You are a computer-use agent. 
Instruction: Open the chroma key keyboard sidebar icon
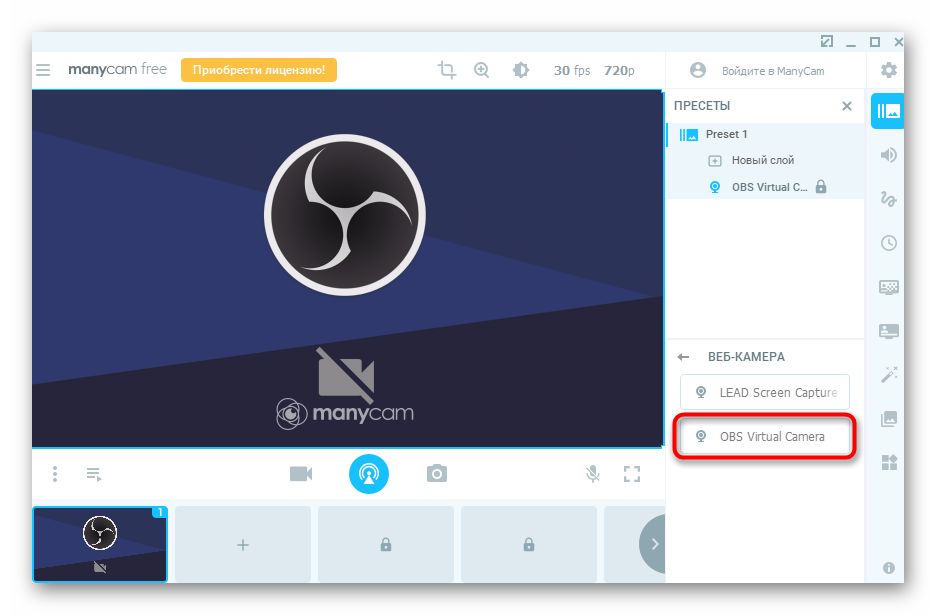[888, 287]
